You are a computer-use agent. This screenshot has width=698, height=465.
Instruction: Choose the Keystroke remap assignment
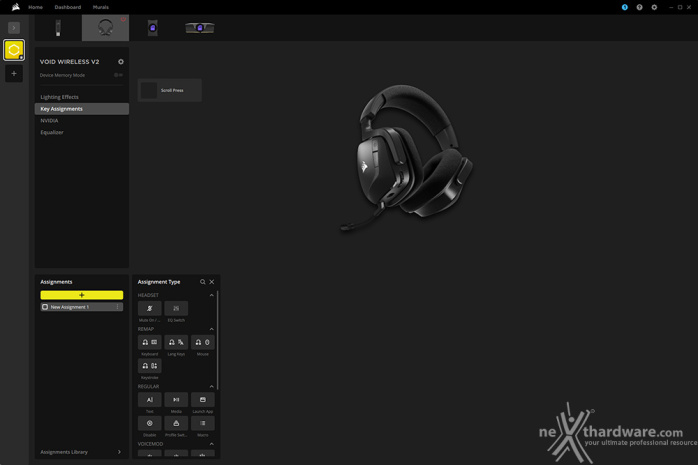tap(150, 366)
